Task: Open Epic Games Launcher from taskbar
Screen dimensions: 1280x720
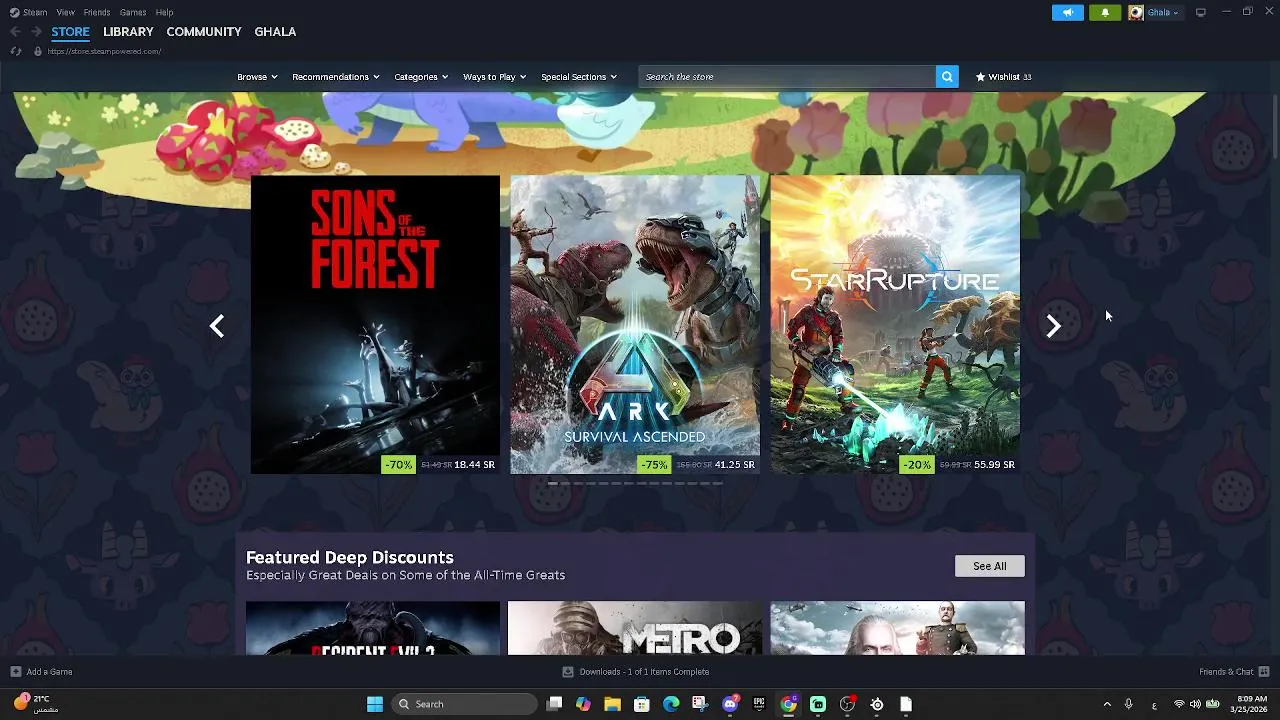Action: click(759, 704)
